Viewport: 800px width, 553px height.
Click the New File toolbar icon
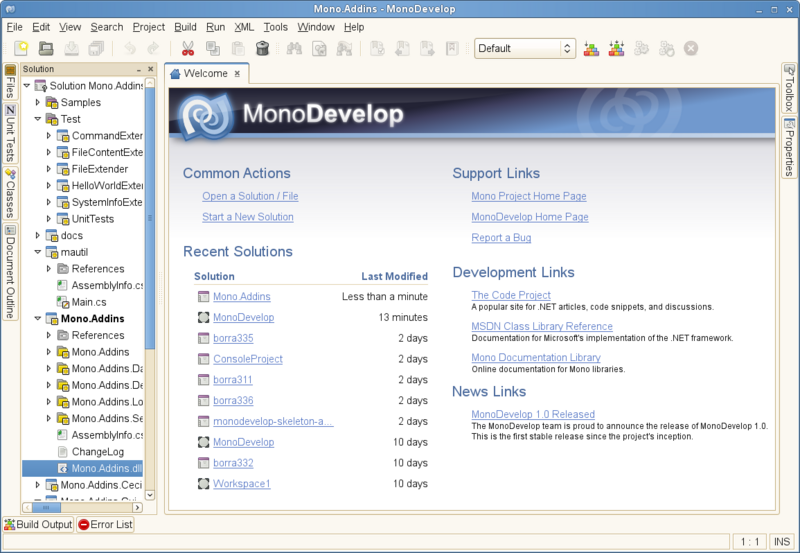[x=21, y=48]
